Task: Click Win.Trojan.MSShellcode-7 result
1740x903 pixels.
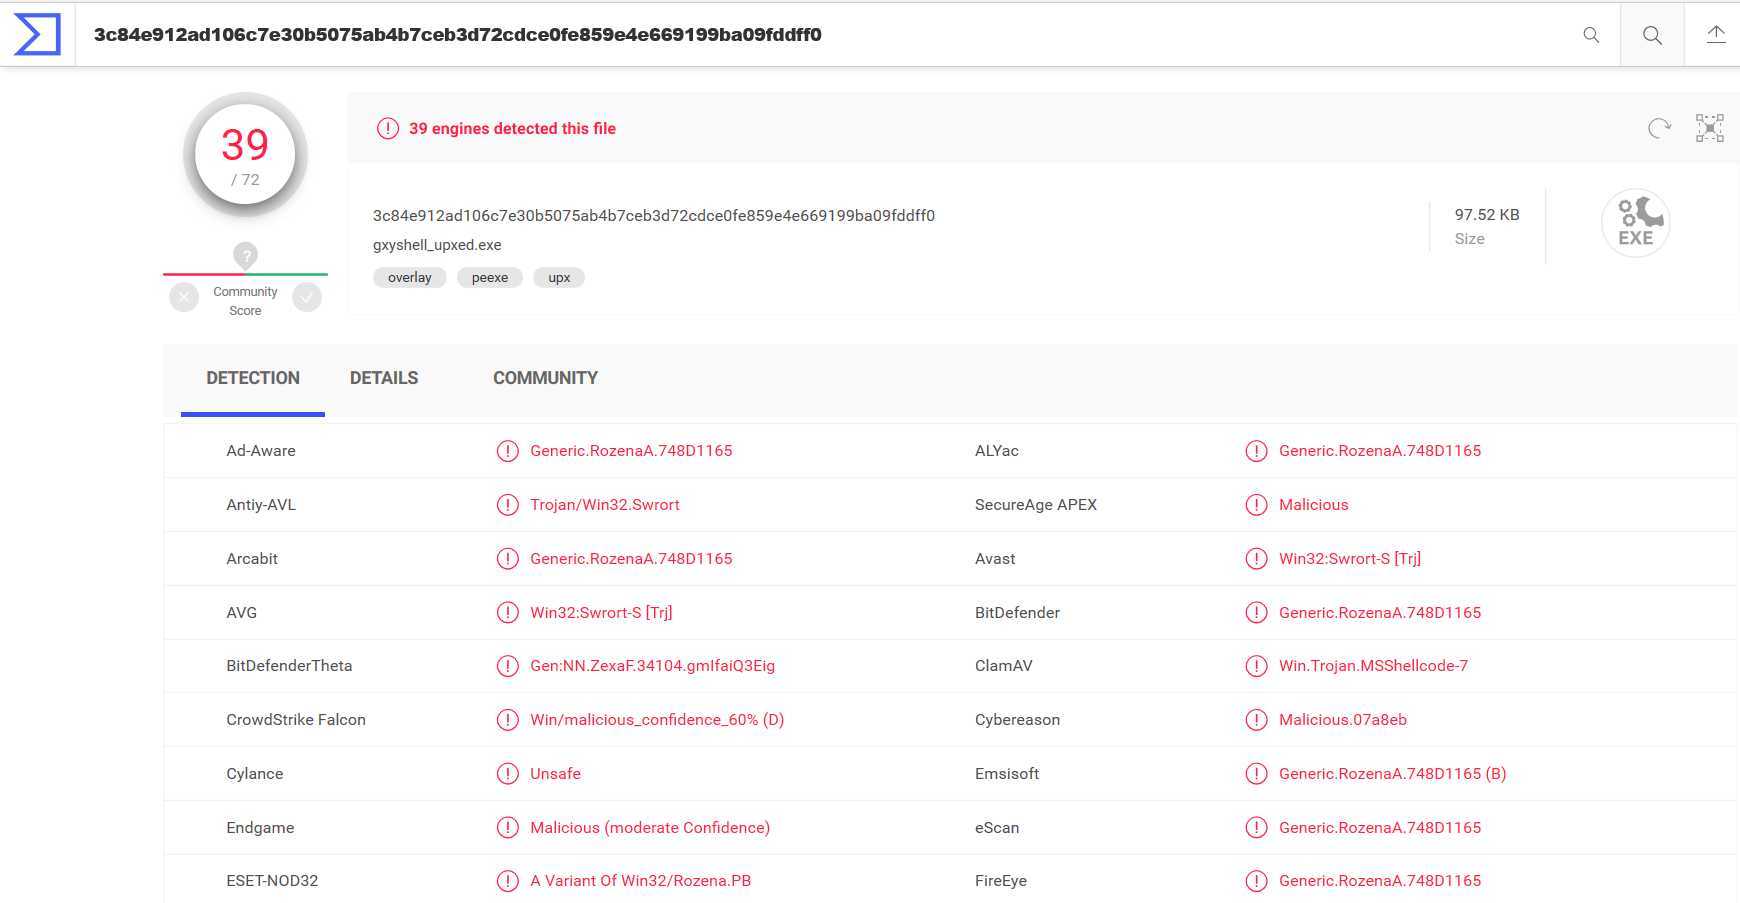Action: tap(1373, 666)
